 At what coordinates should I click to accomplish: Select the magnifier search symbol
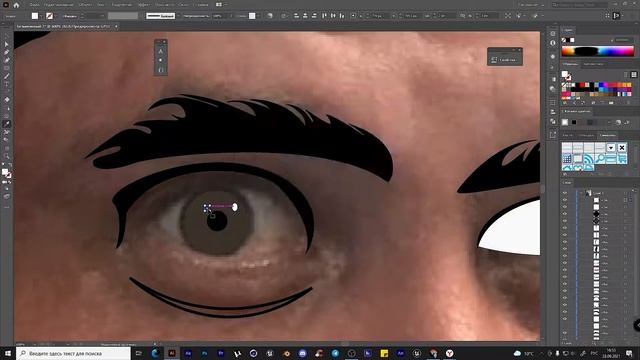600,159
